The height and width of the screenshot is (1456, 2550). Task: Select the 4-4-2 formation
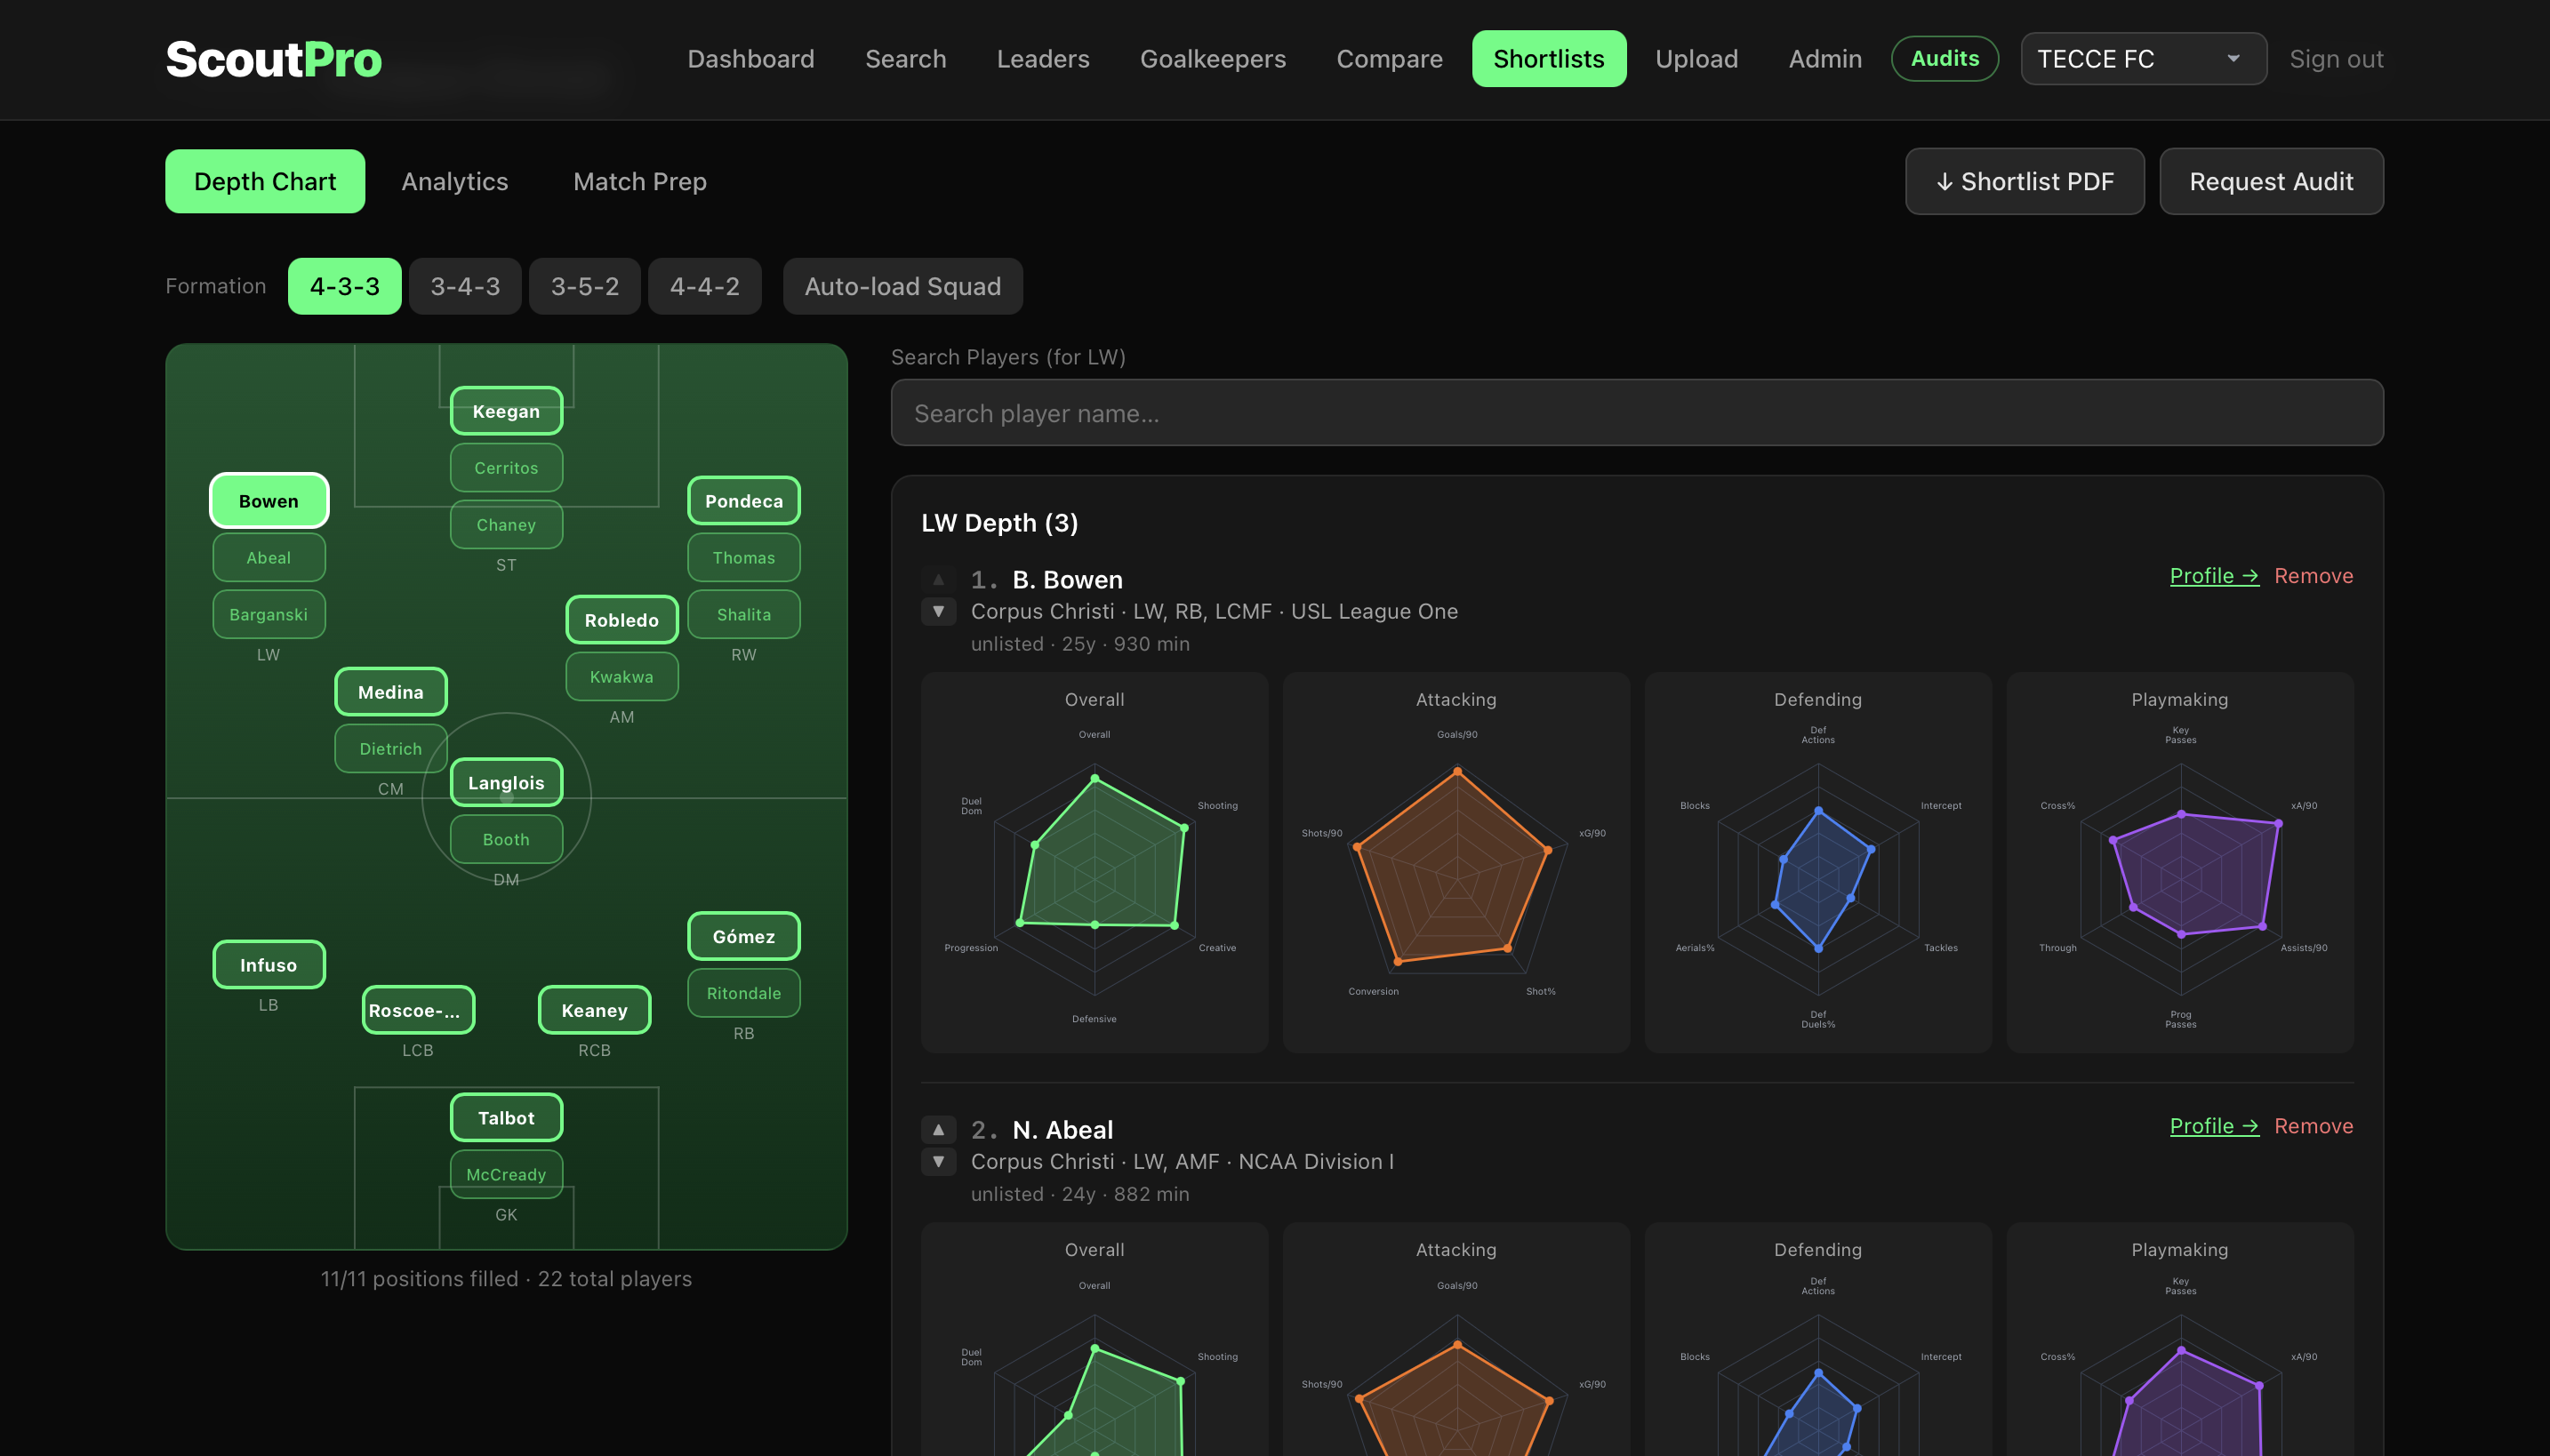[705, 286]
